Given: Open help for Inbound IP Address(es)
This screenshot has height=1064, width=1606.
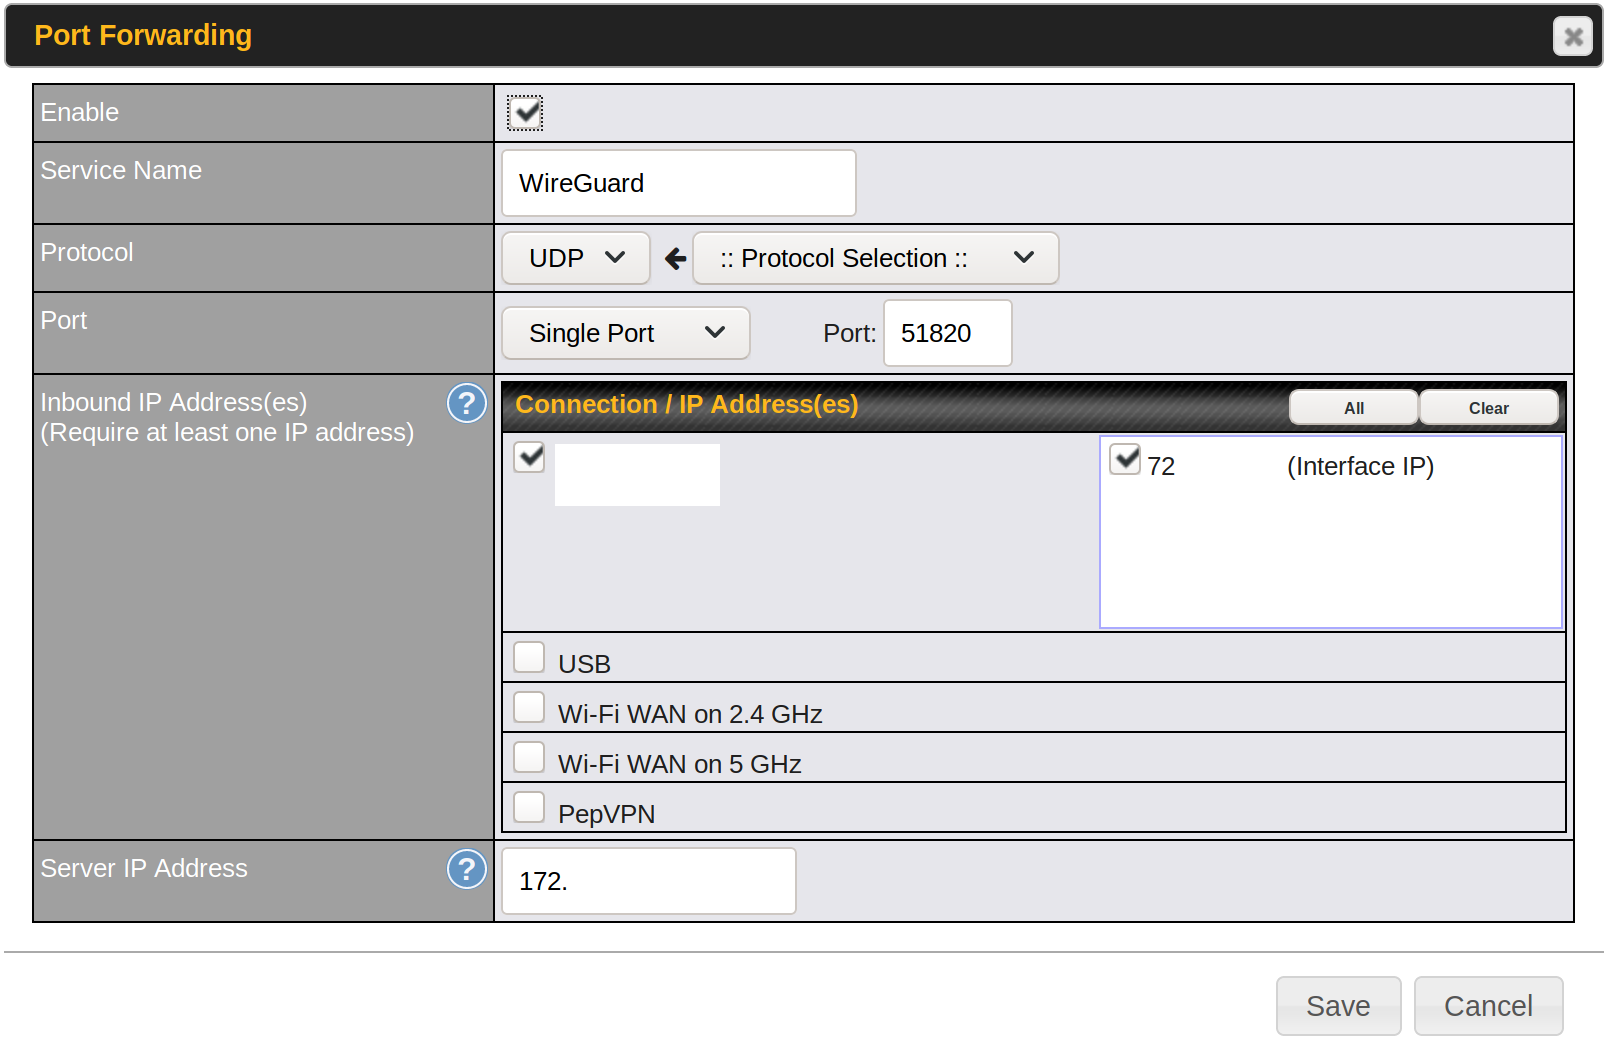Looking at the screenshot, I should pyautogui.click(x=466, y=404).
